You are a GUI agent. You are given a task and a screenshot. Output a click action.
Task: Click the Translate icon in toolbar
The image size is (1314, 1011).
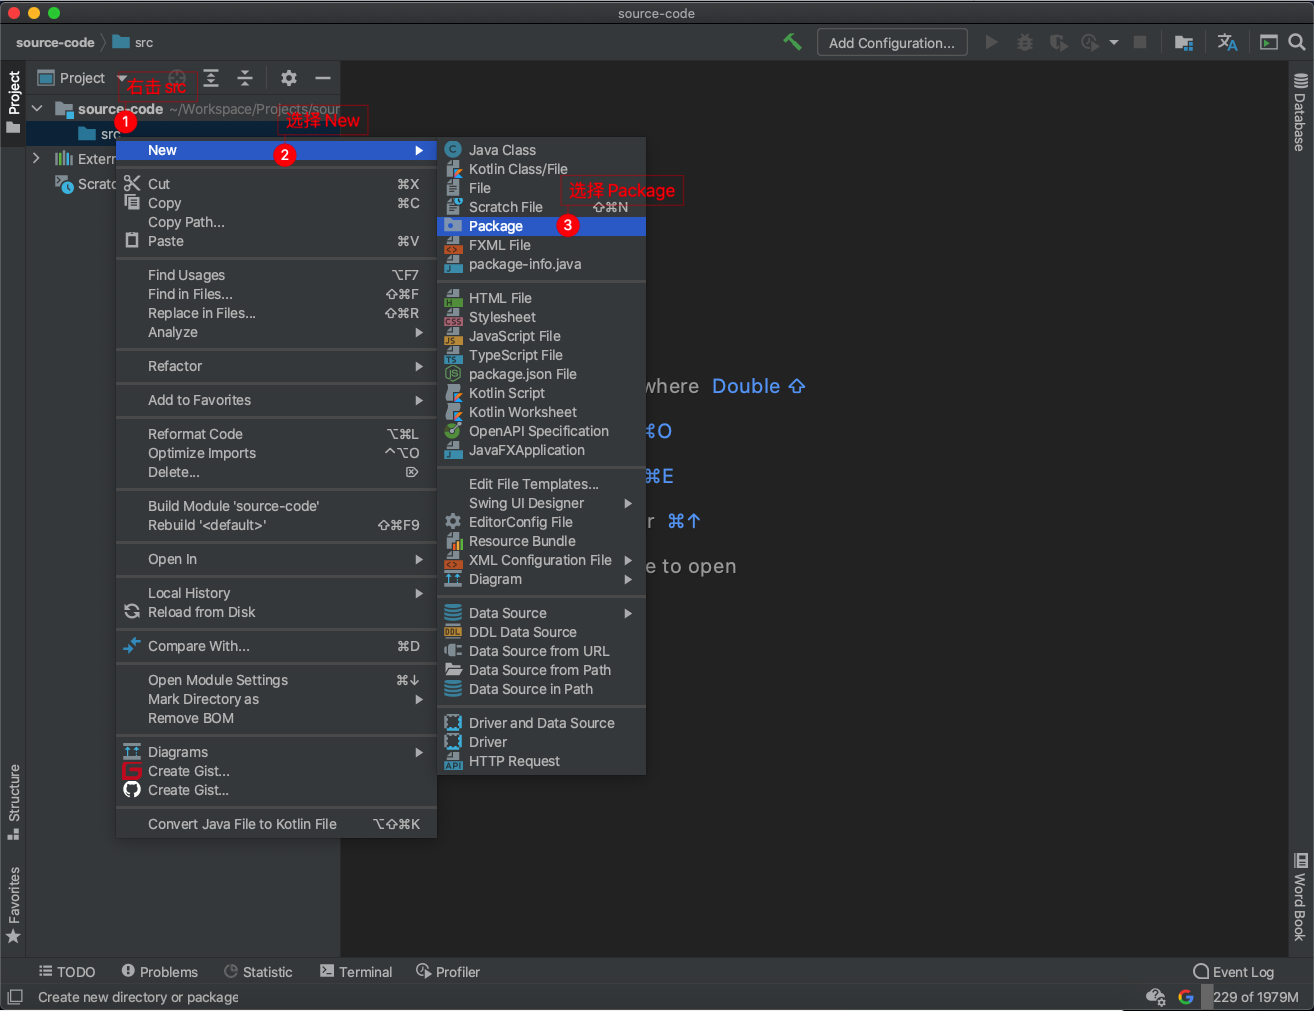[1228, 42]
